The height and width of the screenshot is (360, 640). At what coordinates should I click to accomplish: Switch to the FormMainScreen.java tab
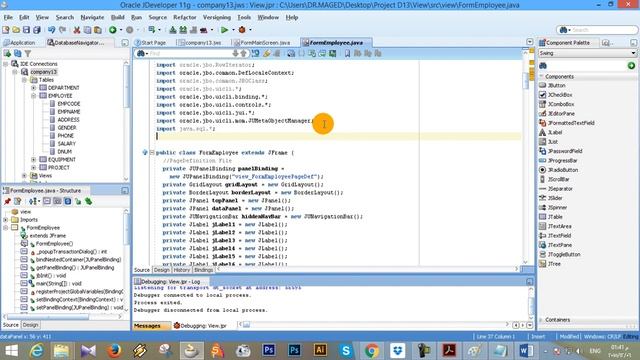click(261, 42)
